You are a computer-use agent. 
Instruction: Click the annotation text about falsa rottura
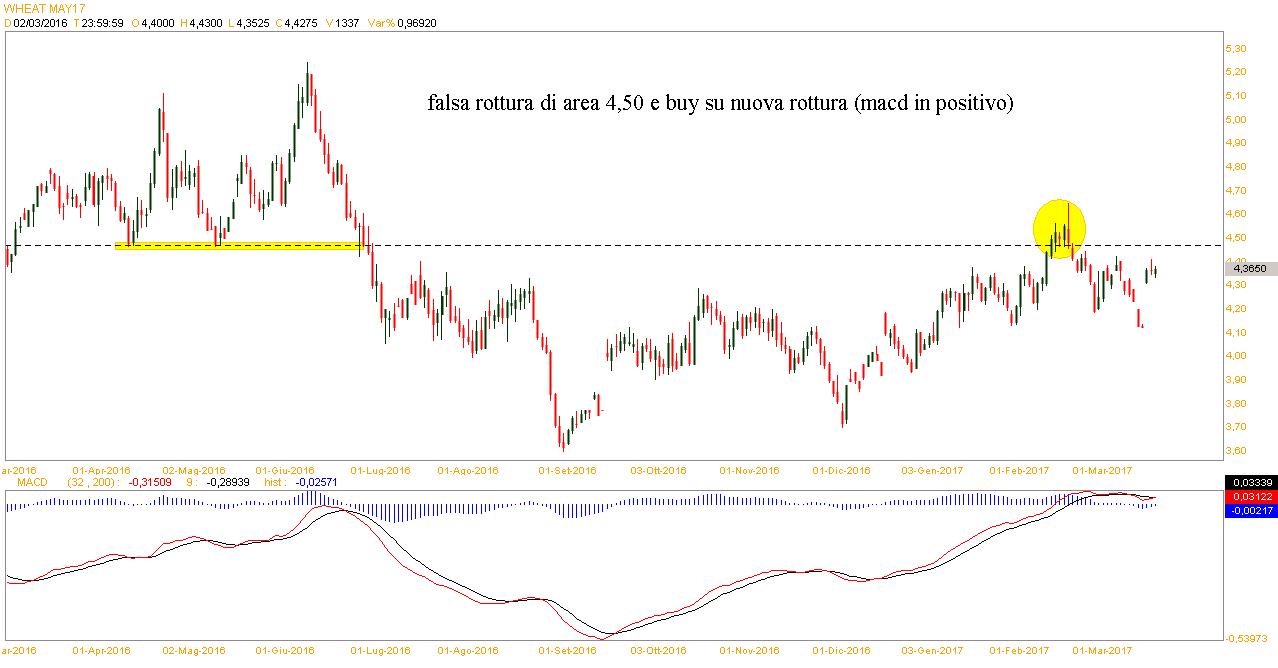click(720, 103)
